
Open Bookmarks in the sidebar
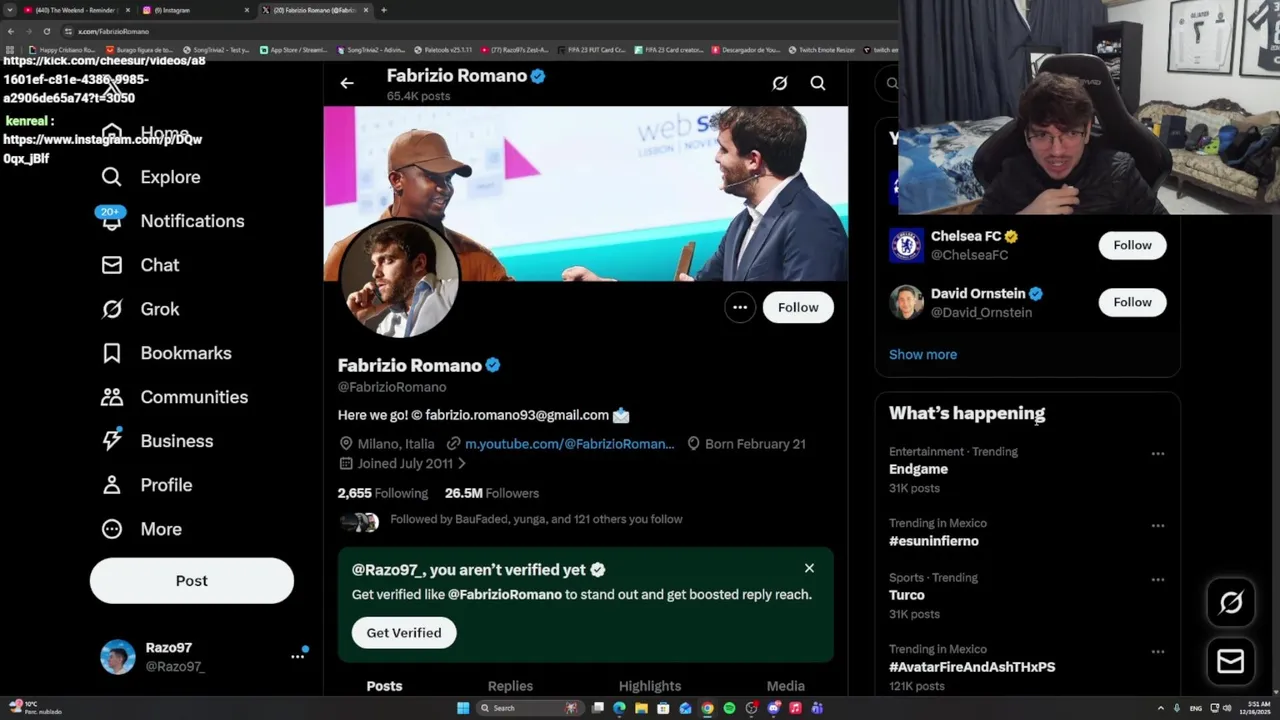(x=166, y=353)
